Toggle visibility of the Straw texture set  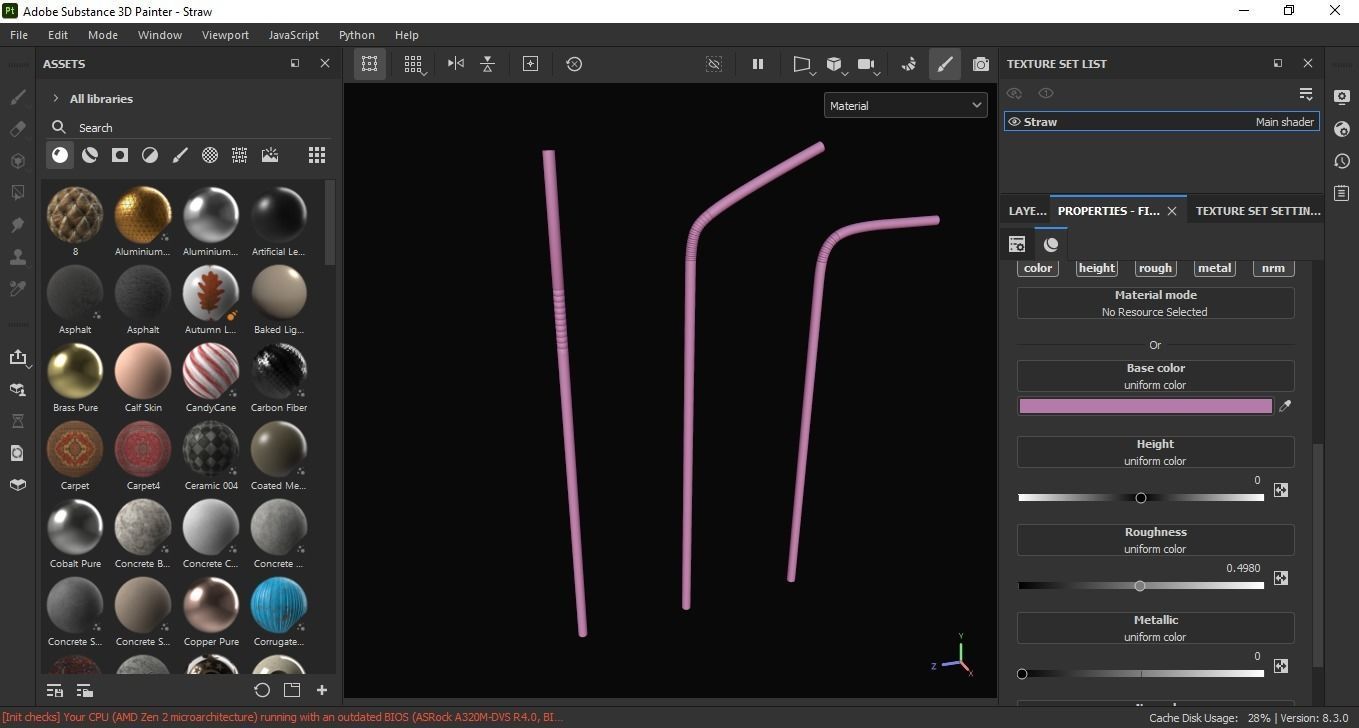pos(1014,122)
